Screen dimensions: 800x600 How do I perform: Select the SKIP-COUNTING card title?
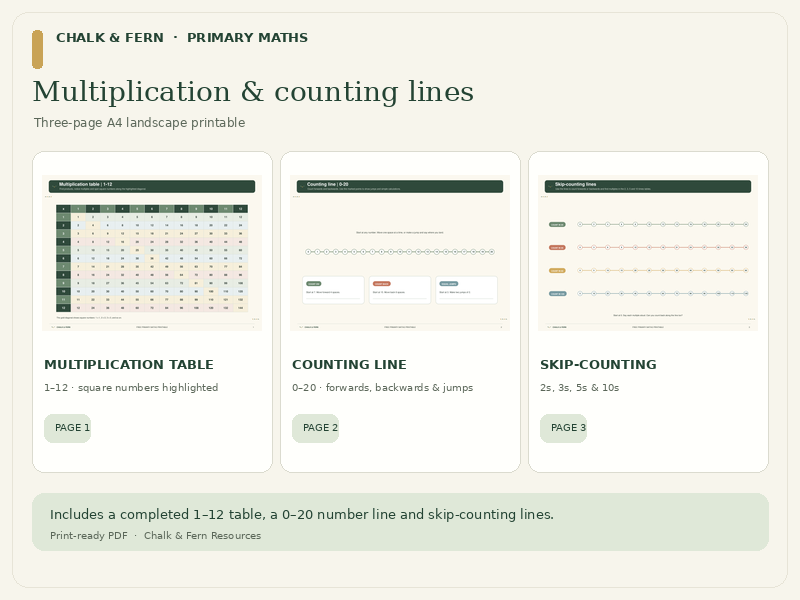[598, 365]
